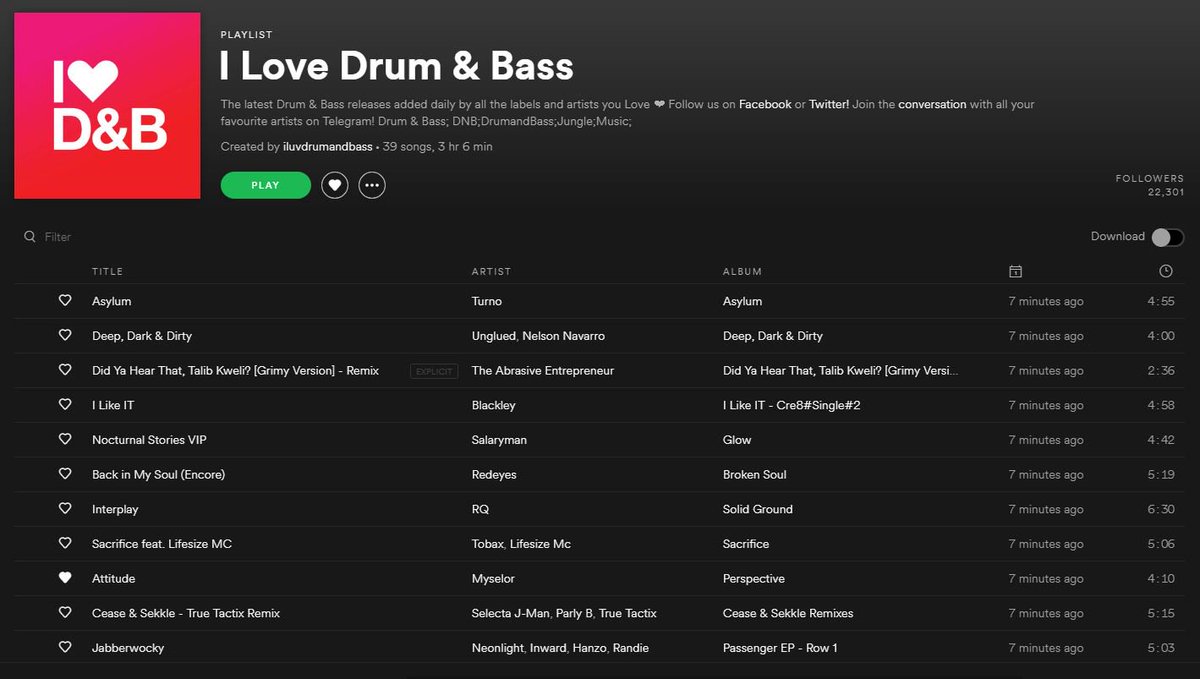Like the Deep, Dark & Dirty track
1200x679 pixels.
pyautogui.click(x=65, y=335)
